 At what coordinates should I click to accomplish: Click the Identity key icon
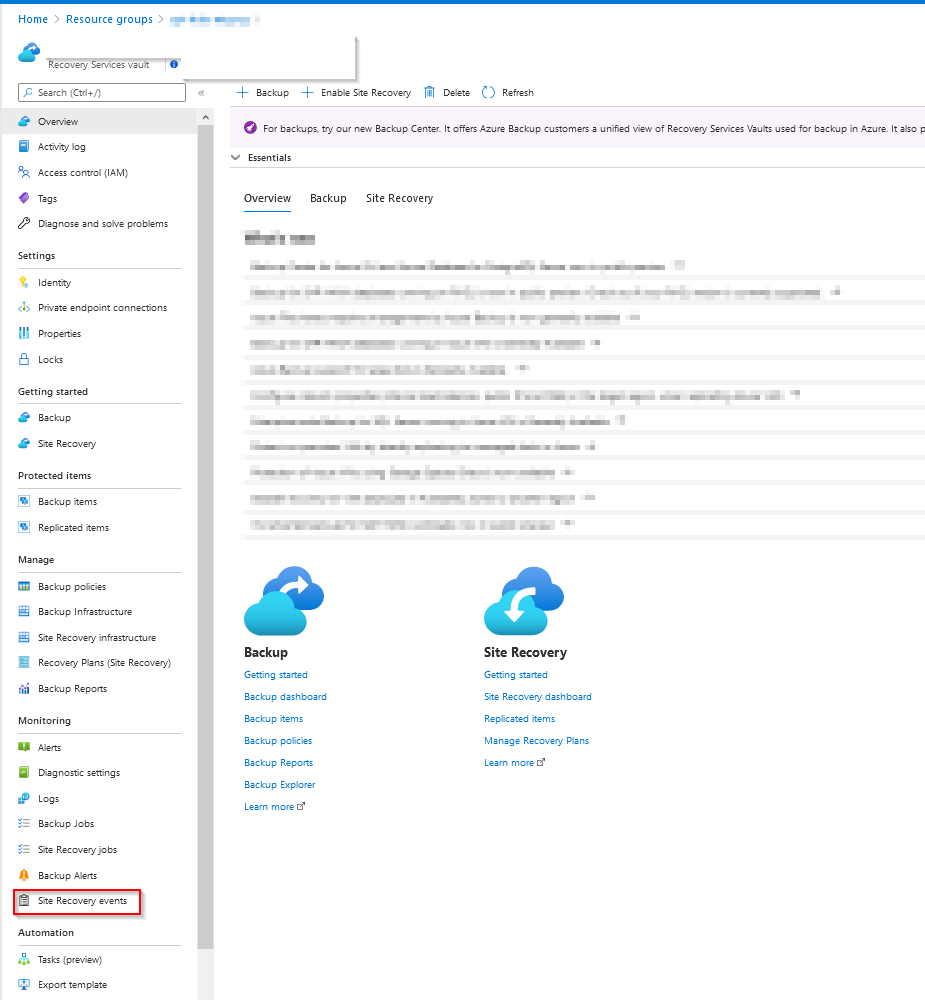24,283
